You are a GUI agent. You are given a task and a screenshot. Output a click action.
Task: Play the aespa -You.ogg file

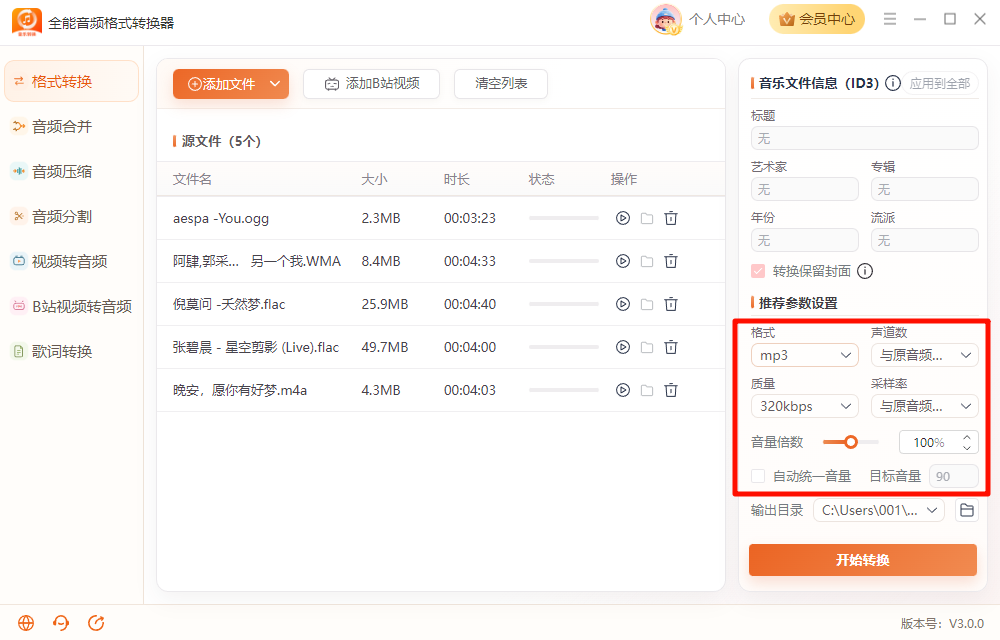tap(622, 218)
